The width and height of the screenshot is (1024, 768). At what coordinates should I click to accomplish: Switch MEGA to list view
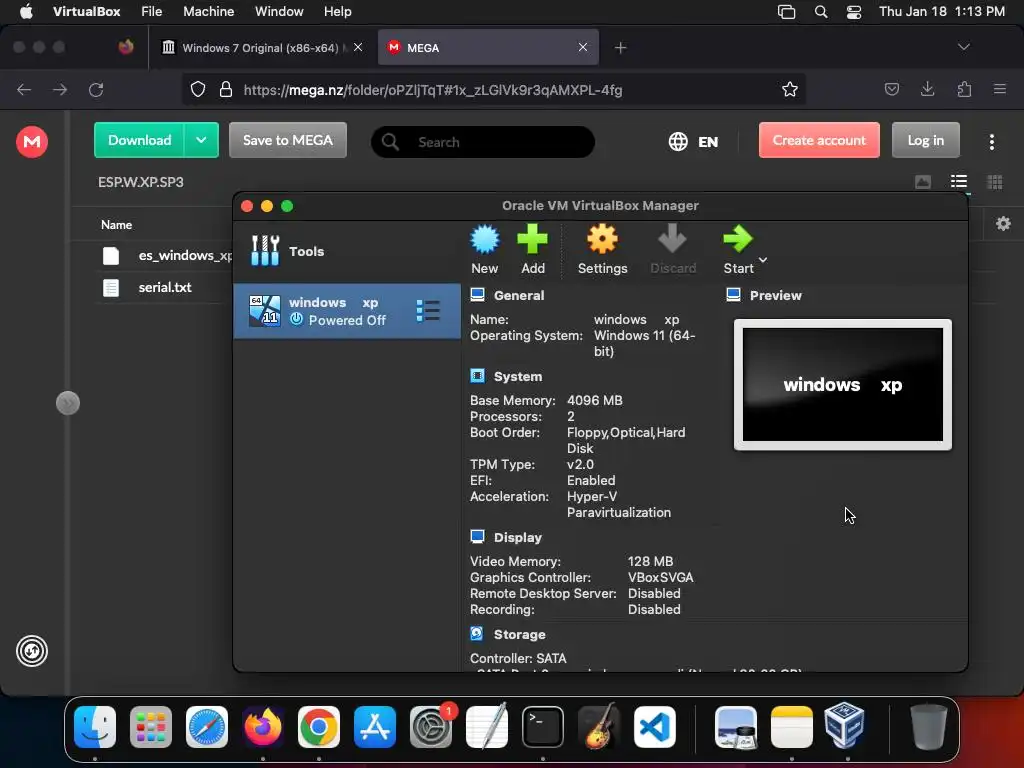pos(959,182)
